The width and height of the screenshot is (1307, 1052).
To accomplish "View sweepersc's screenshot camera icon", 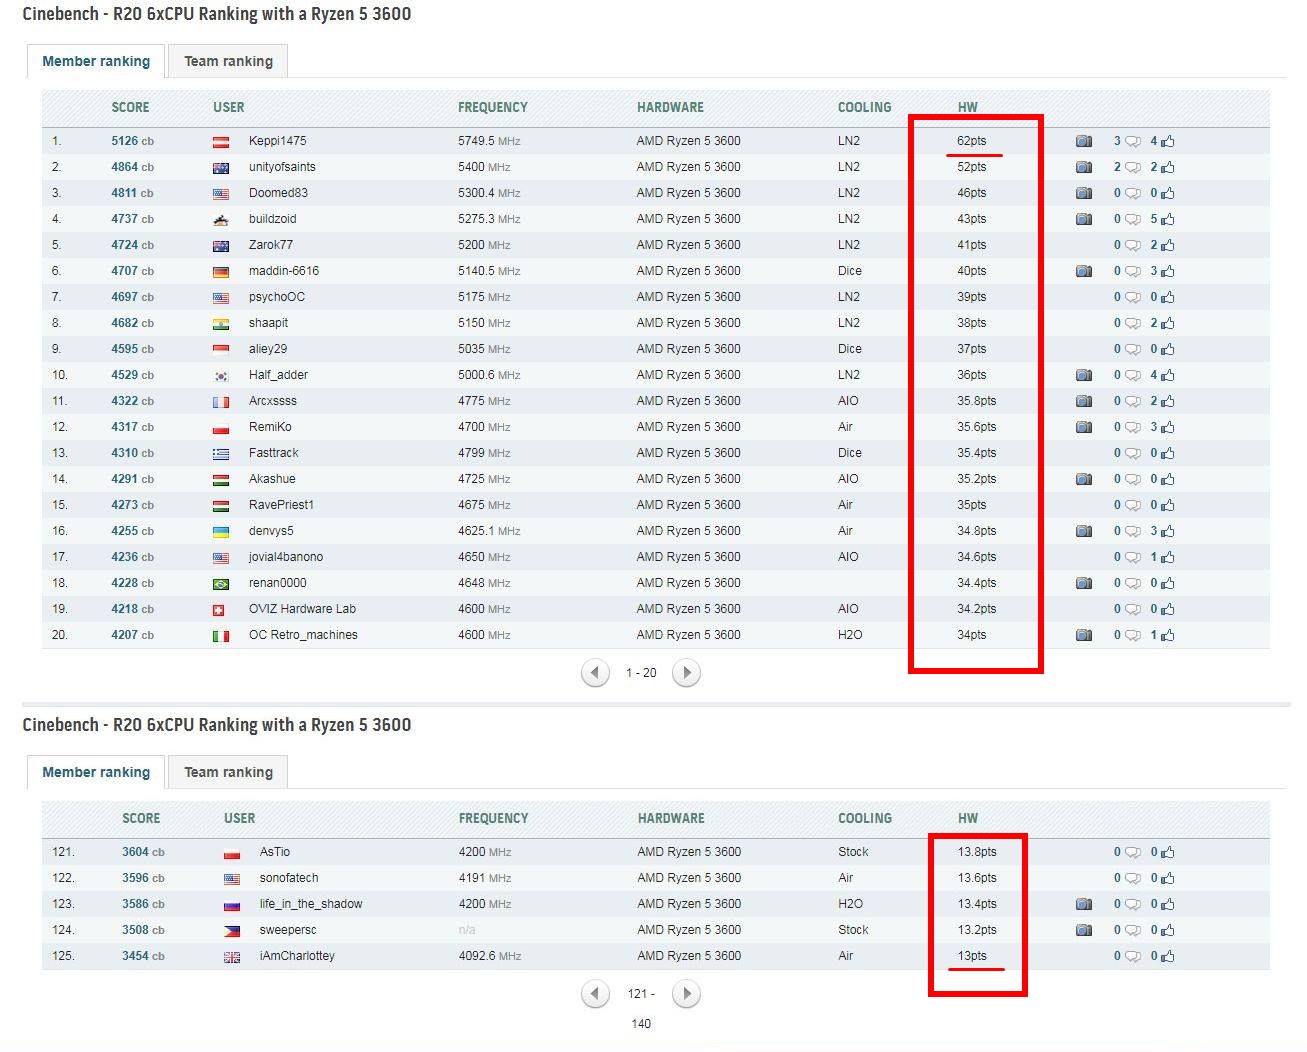I will (1083, 930).
